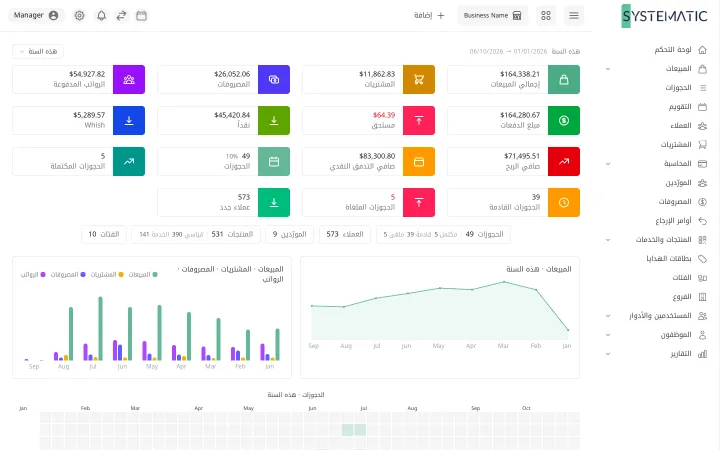Image resolution: width=720 pixels, height=450 pixels.
Task: Toggle المبيعات green legend dot in bar chart
Action: tap(155, 275)
